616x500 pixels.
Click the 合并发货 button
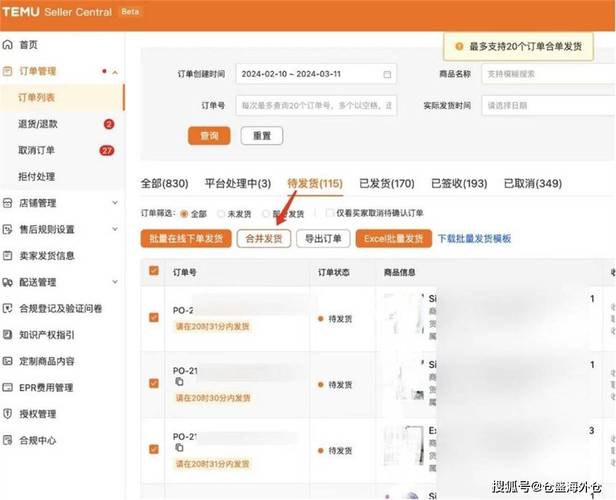[x=264, y=239]
